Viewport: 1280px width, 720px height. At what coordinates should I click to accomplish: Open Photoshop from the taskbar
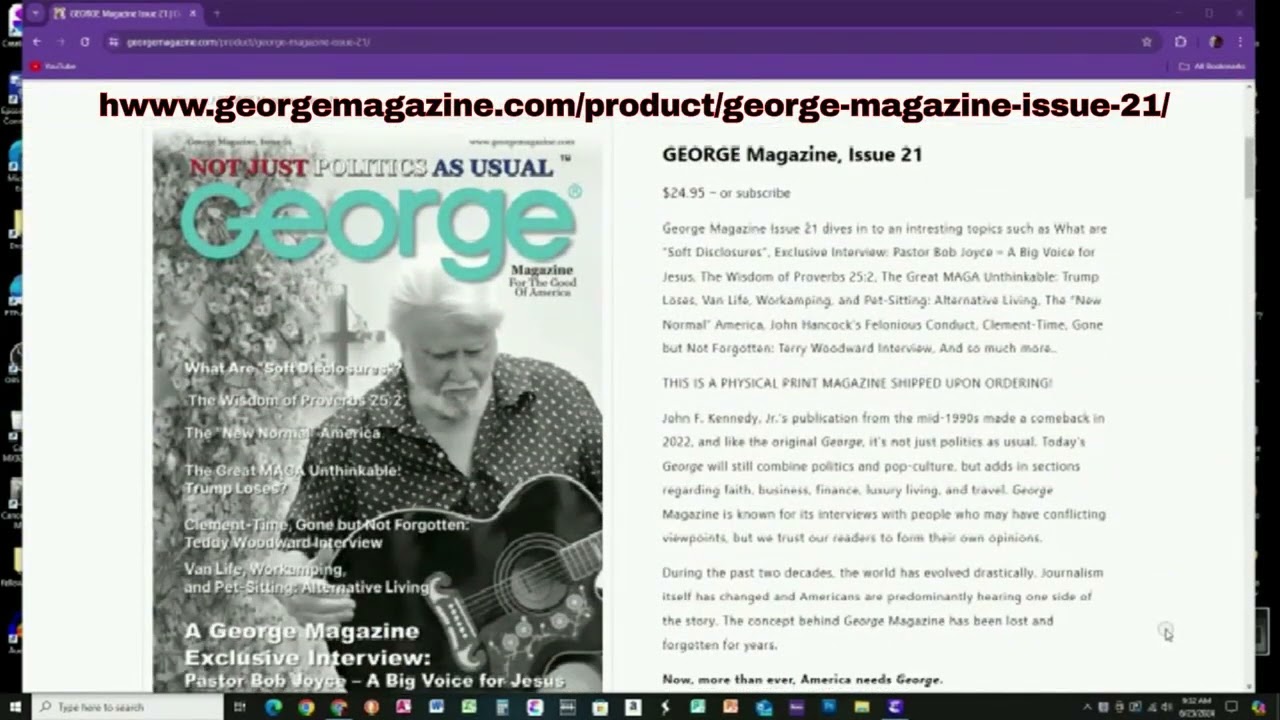(829, 707)
